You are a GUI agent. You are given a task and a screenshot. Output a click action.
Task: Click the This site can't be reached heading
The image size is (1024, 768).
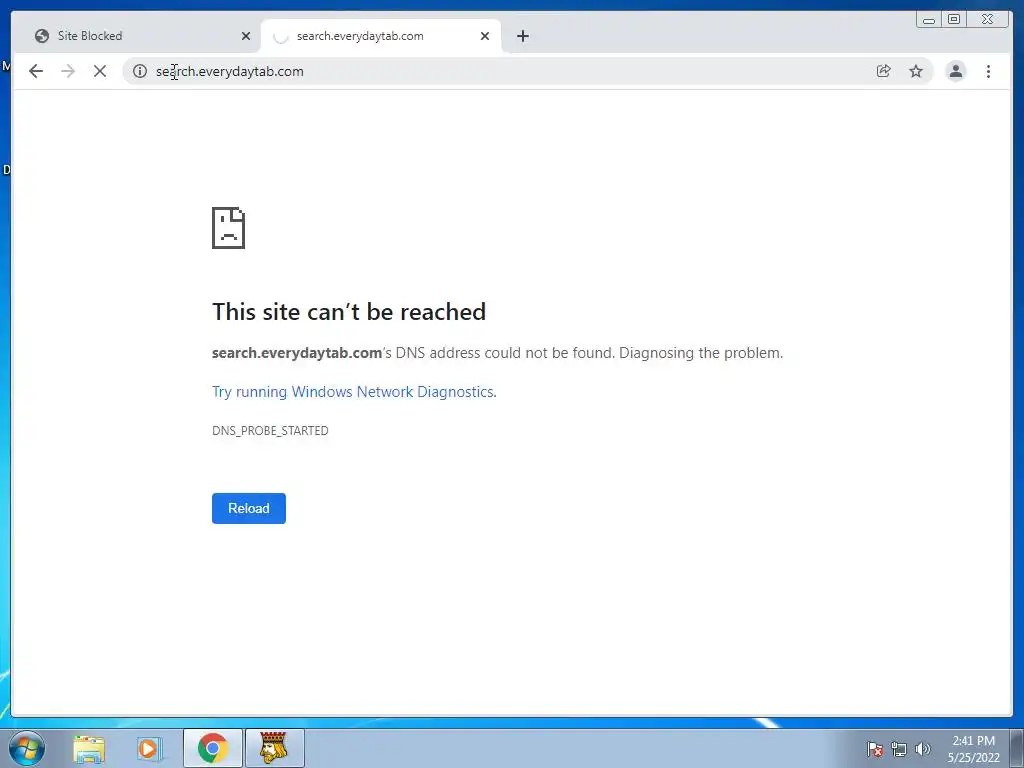point(349,312)
